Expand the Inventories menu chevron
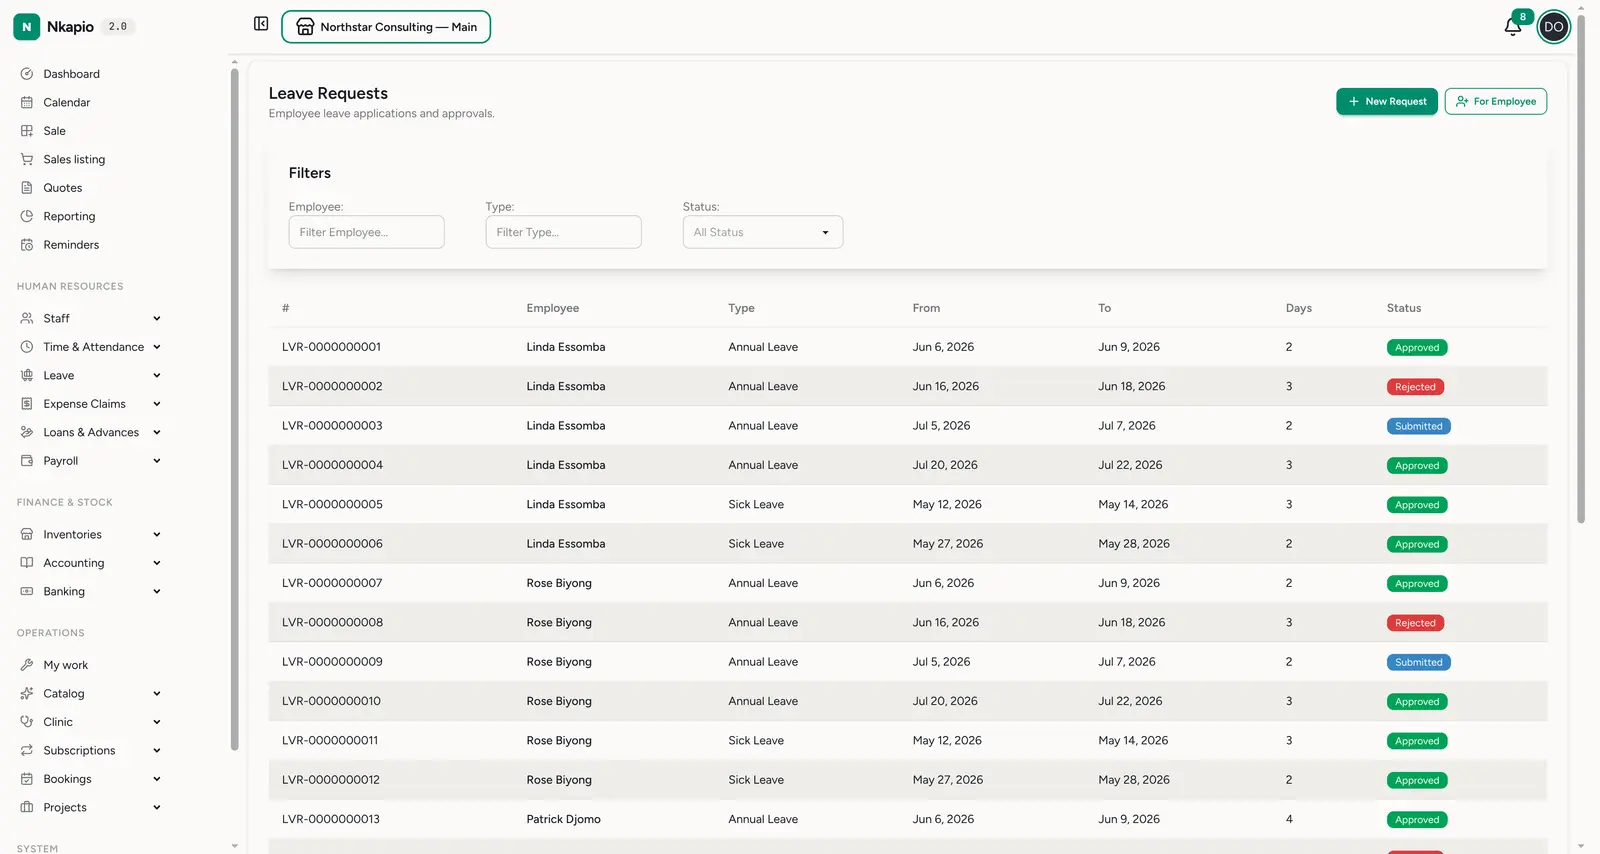Viewport: 1600px width, 854px height. [157, 534]
